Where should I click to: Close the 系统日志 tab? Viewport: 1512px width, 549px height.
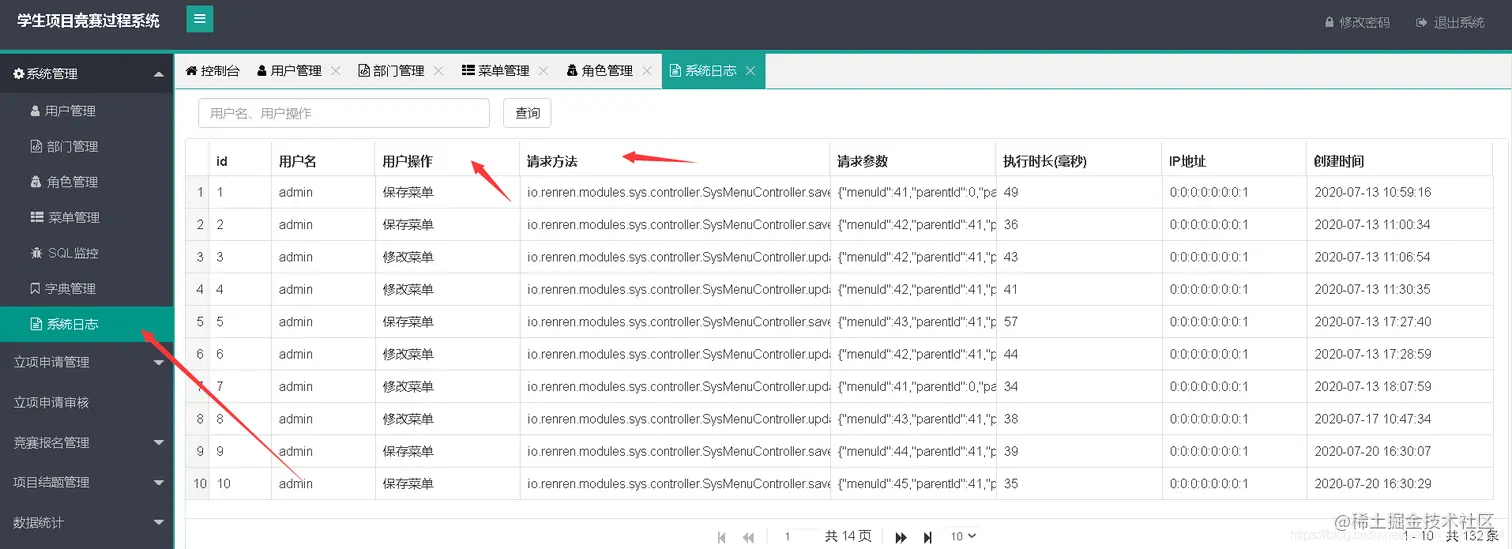point(750,71)
